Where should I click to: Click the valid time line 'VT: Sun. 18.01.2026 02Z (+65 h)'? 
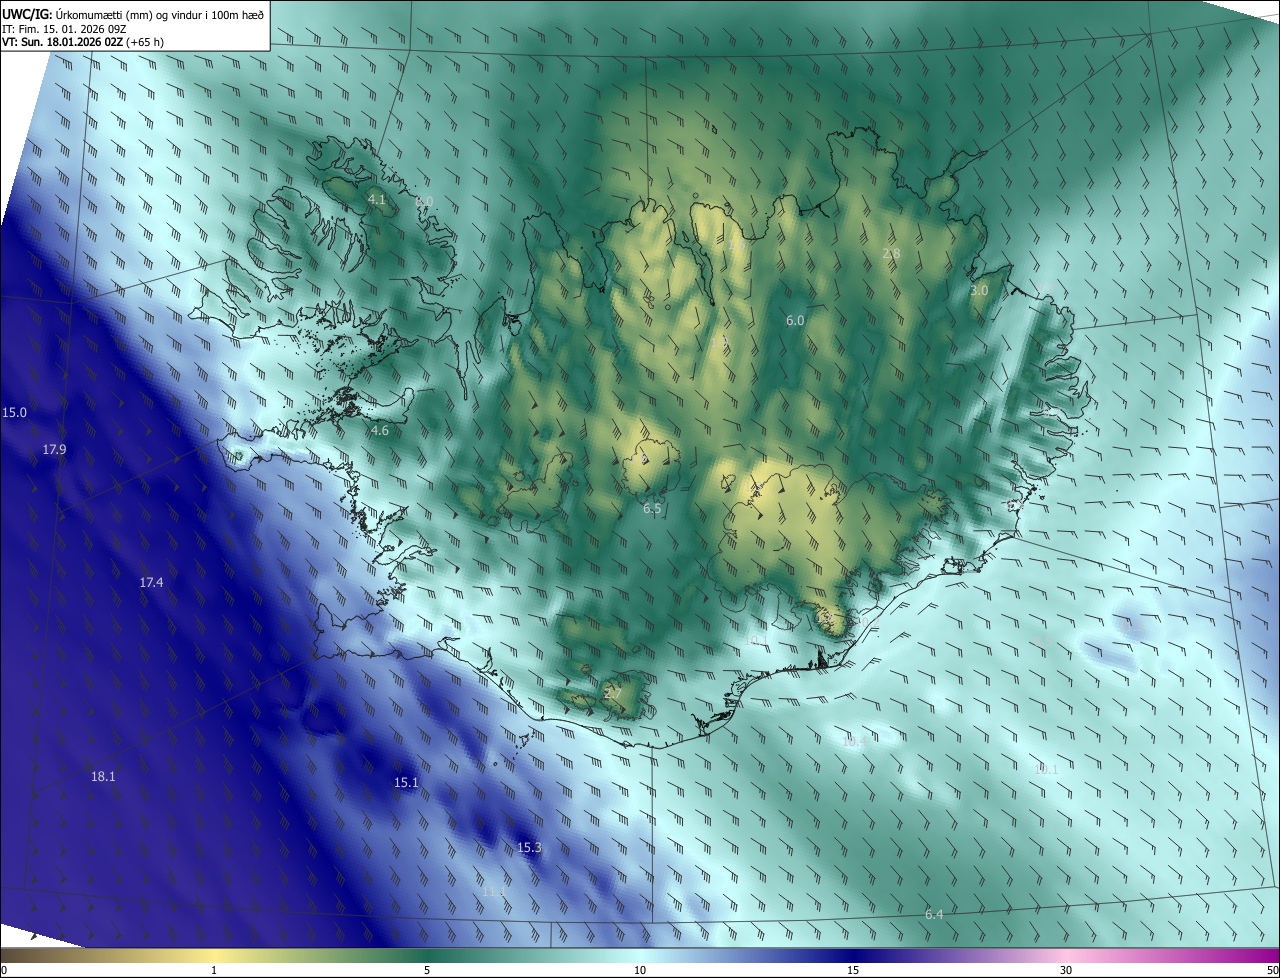click(83, 42)
